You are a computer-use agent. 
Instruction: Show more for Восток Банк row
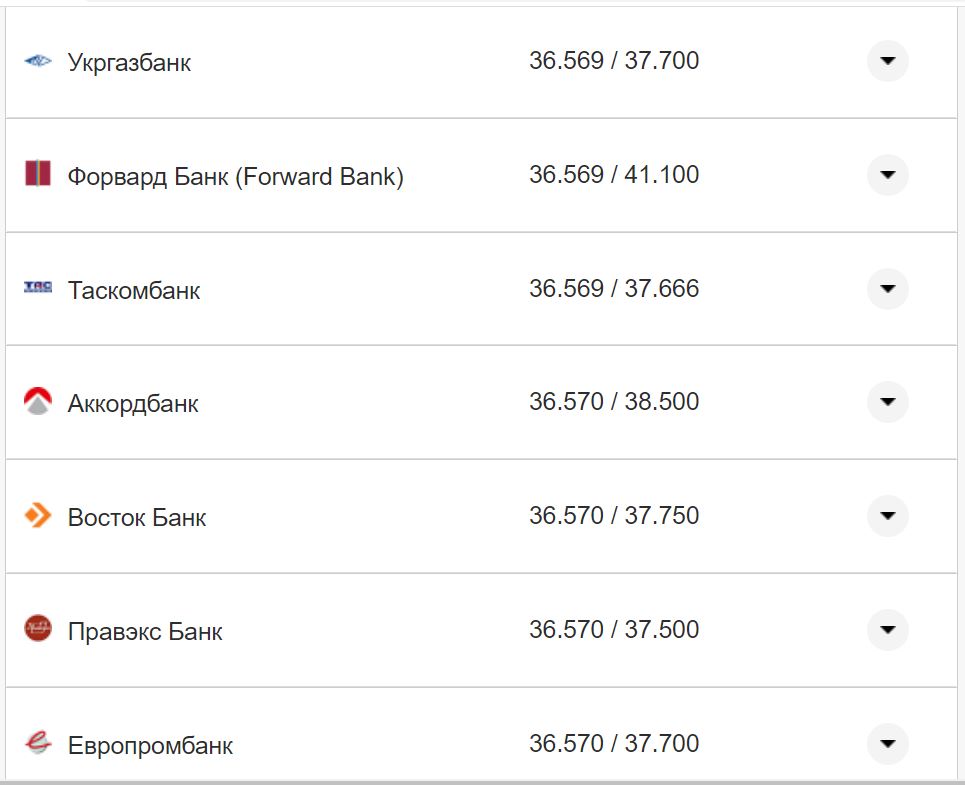pos(887,516)
